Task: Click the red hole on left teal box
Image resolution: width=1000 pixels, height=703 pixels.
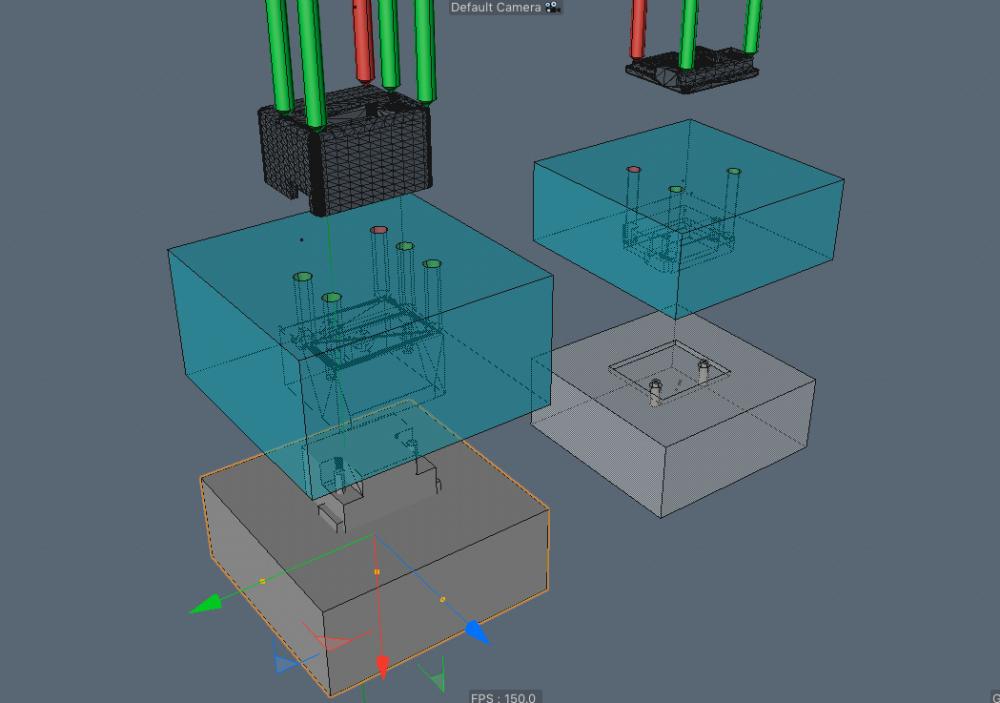Action: pos(379,230)
